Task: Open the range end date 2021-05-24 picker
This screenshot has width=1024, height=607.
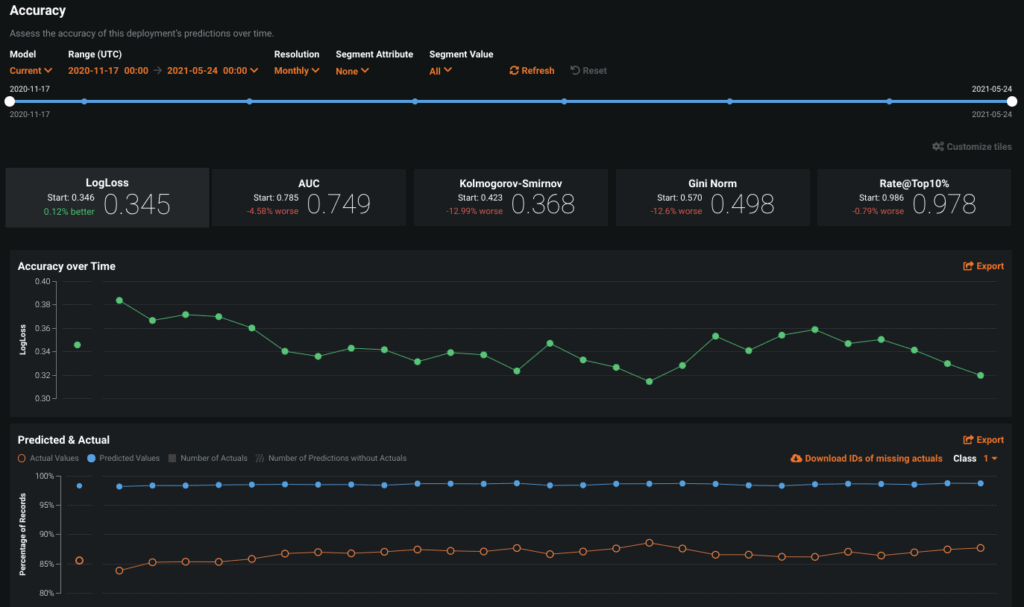Action: [x=212, y=71]
